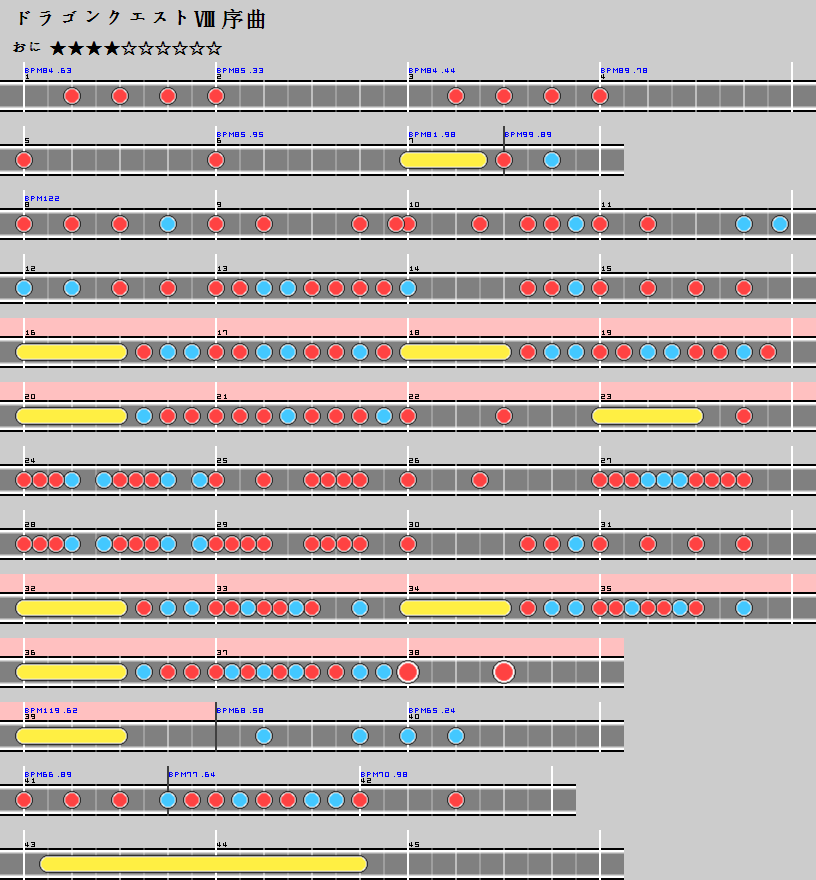Select measure number 27
Screen dimensions: 816x880
point(606,461)
